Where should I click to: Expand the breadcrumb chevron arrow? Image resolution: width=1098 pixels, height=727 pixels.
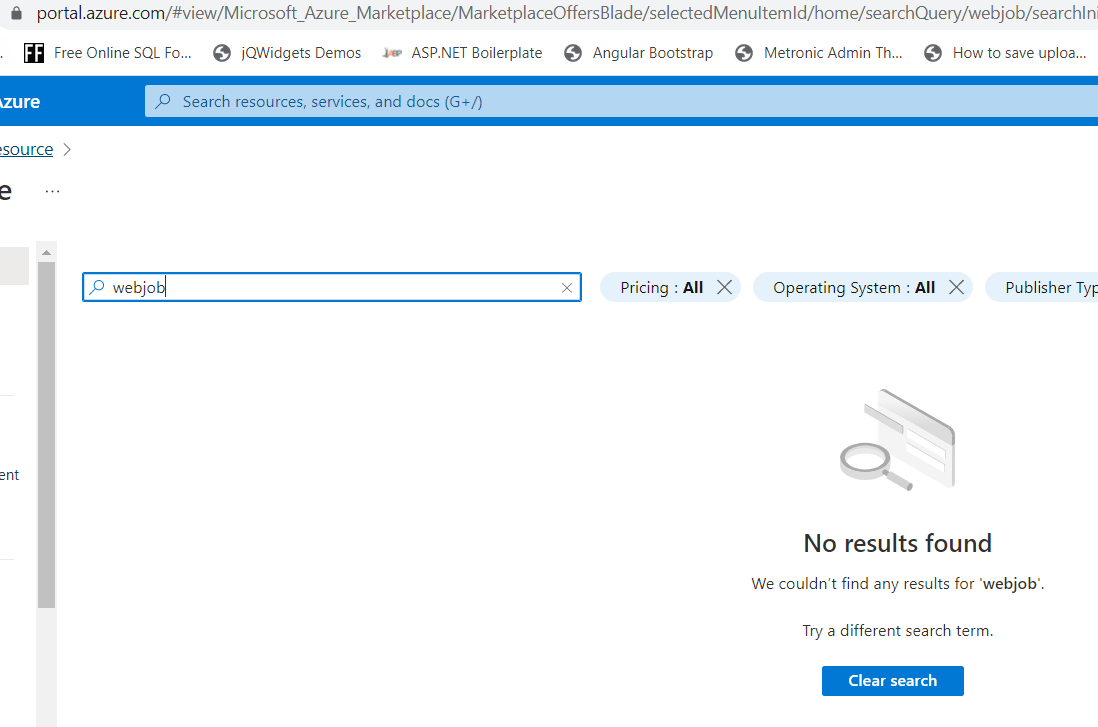pyautogui.click(x=67, y=149)
